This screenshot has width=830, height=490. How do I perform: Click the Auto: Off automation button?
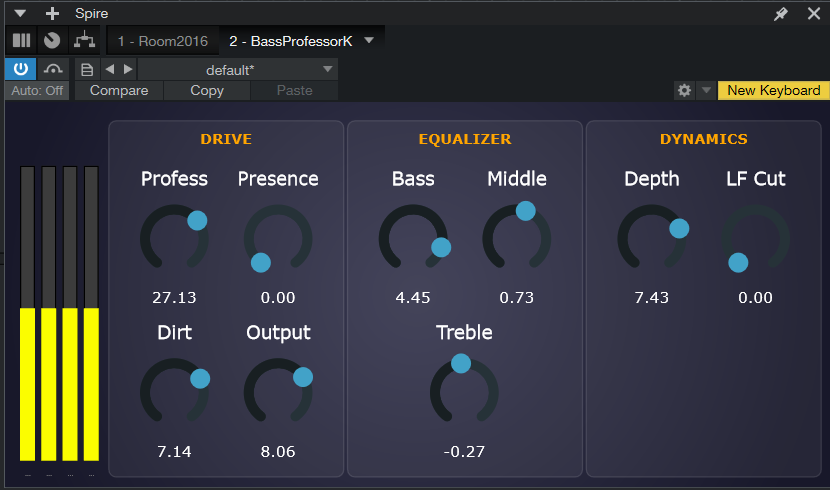pyautogui.click(x=37, y=90)
